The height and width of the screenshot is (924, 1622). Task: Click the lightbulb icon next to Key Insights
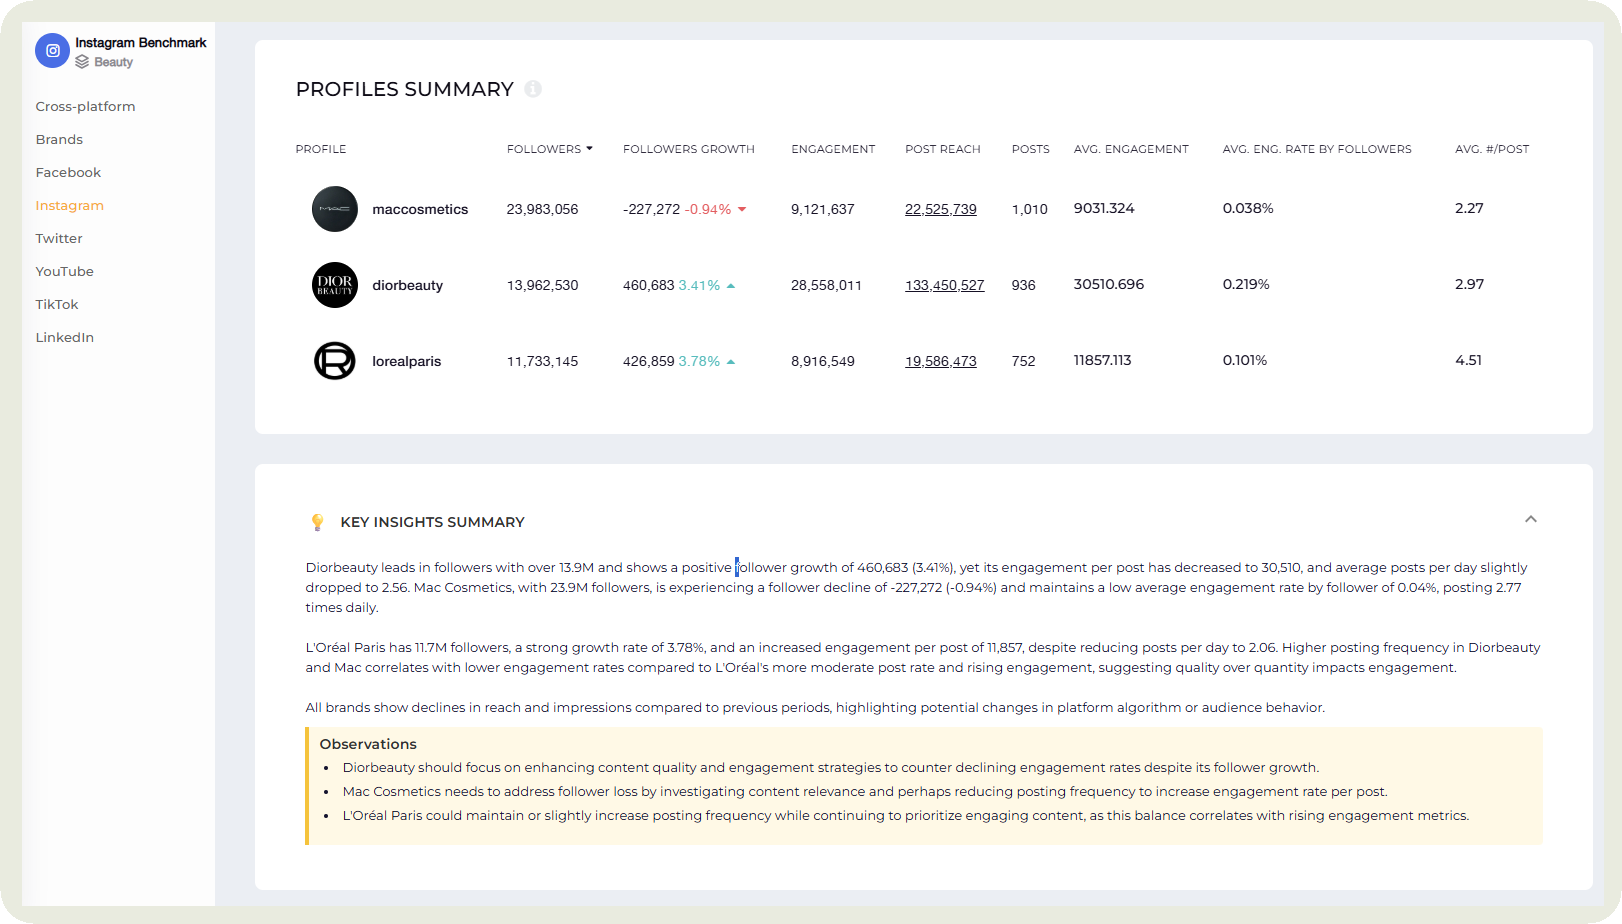pyautogui.click(x=318, y=522)
